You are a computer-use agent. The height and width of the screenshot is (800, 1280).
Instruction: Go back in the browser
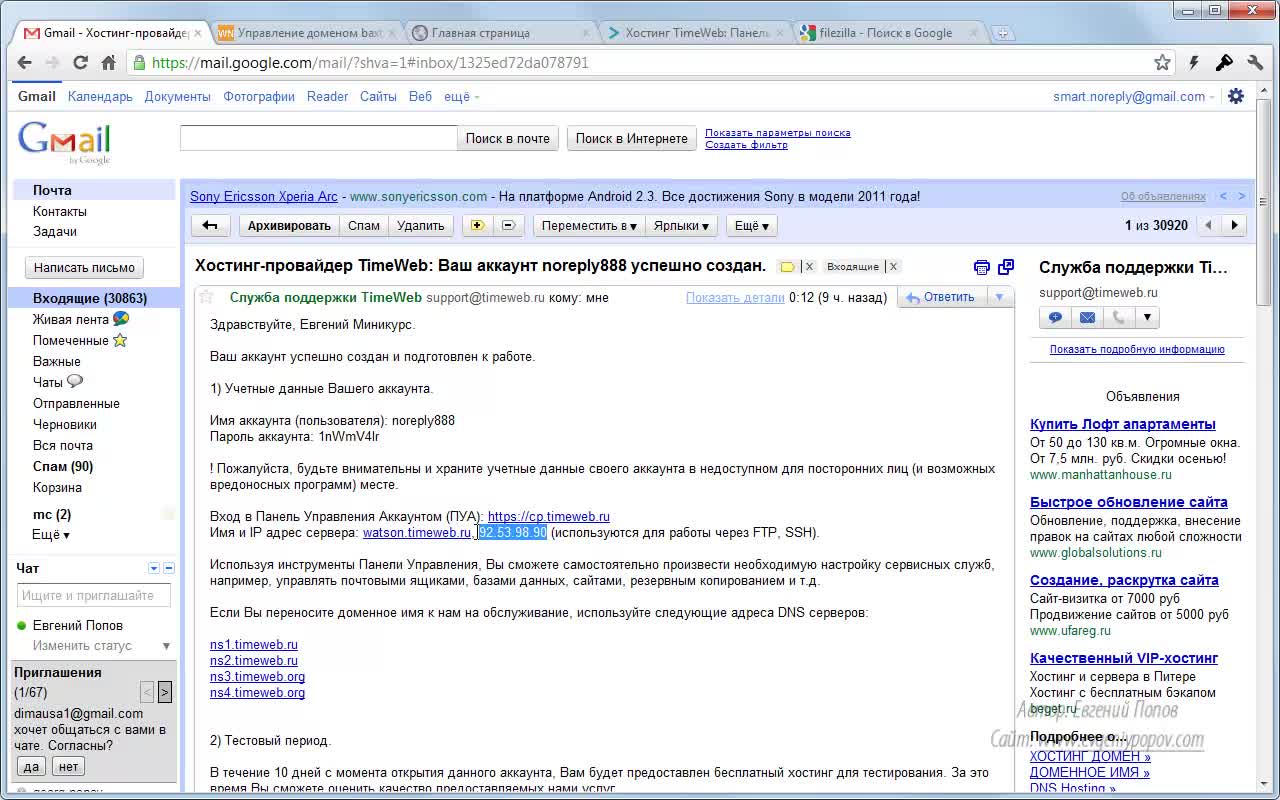24,62
